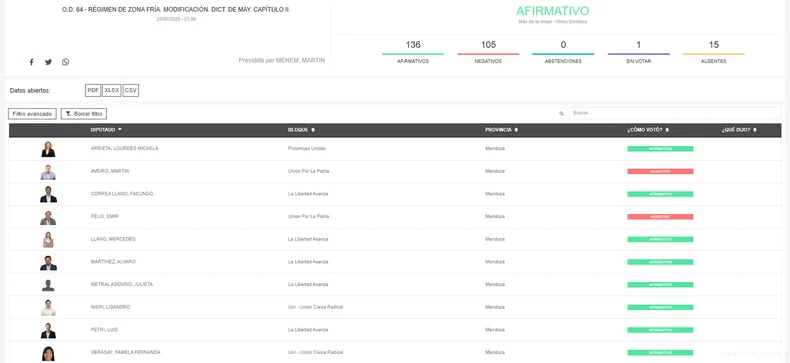The image size is (790, 363).
Task: Click inside the Buscar search field
Action: (x=675, y=113)
